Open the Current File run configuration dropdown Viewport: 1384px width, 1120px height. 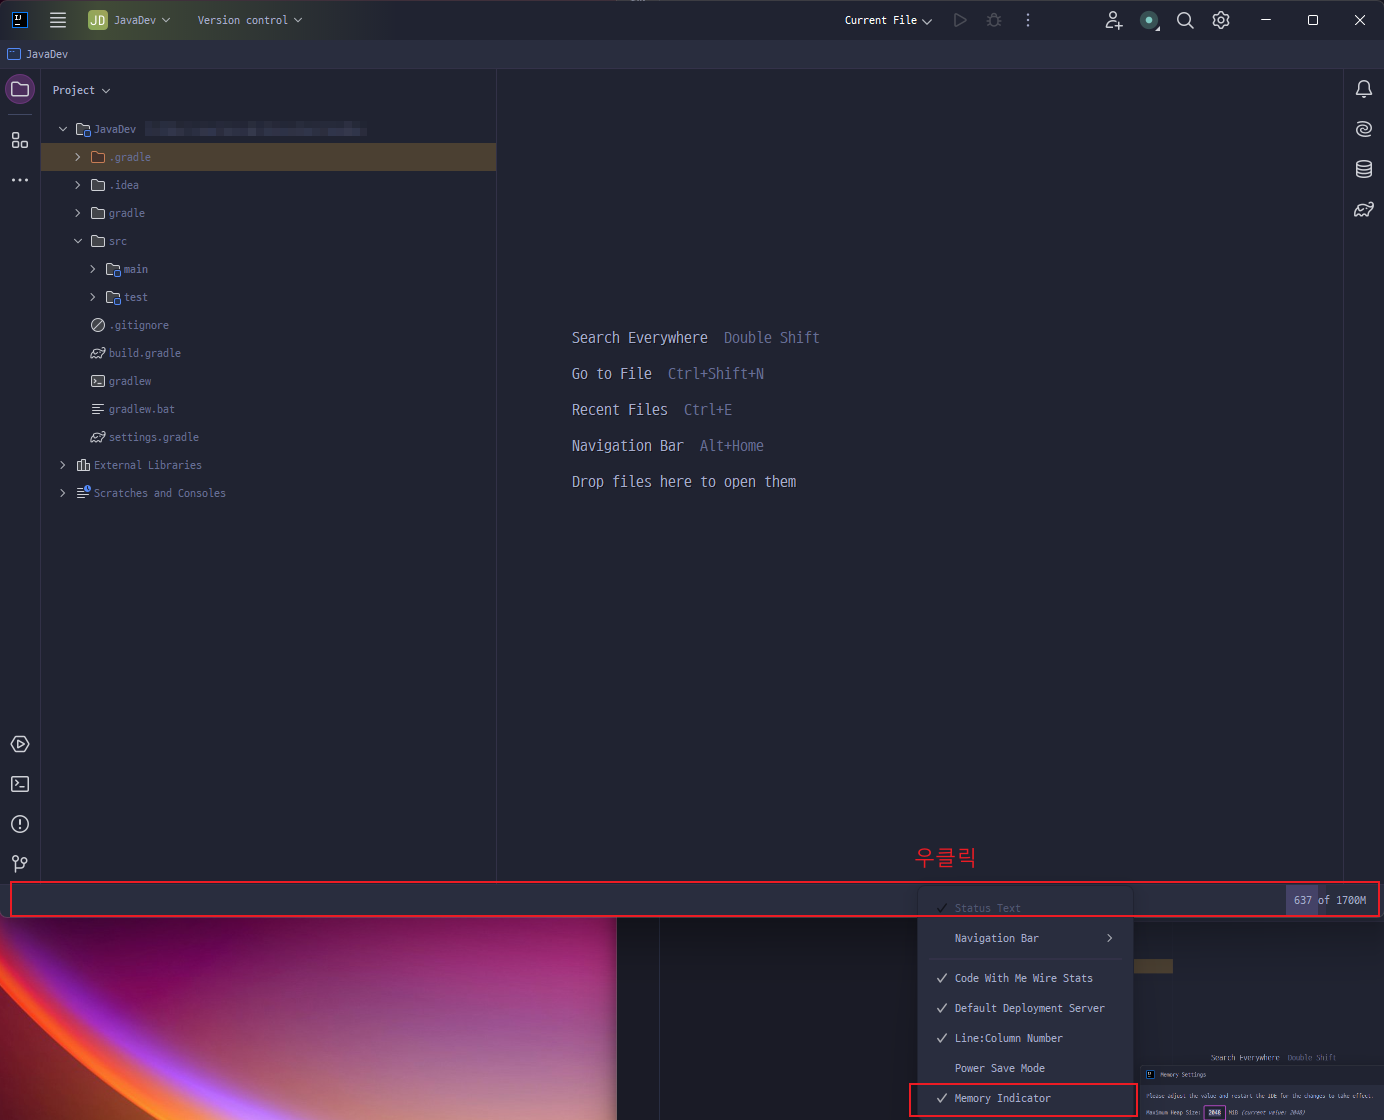pos(888,20)
